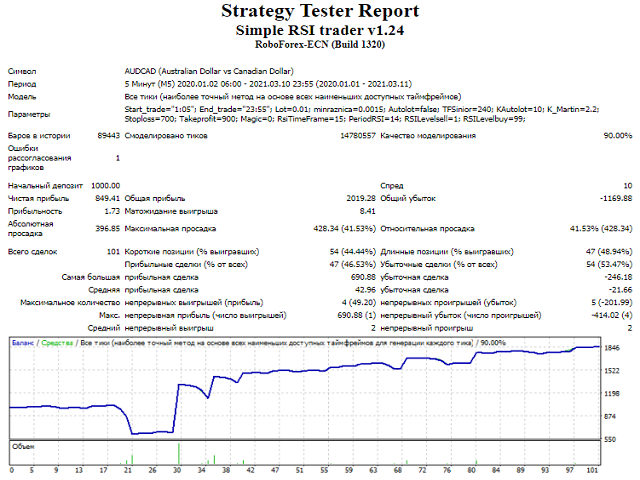Select the parameter line starting with "Start_trade"

tap(362, 109)
